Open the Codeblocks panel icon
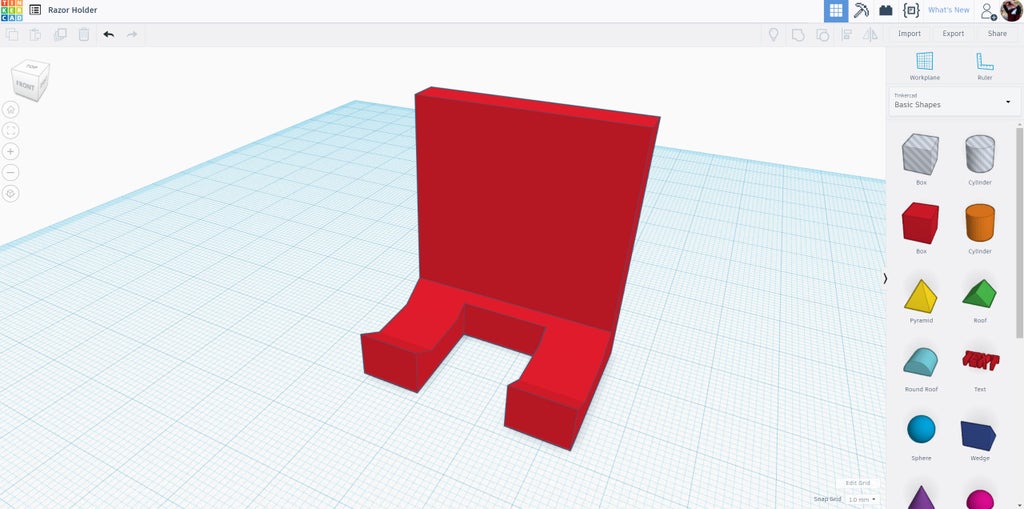 pos(910,10)
